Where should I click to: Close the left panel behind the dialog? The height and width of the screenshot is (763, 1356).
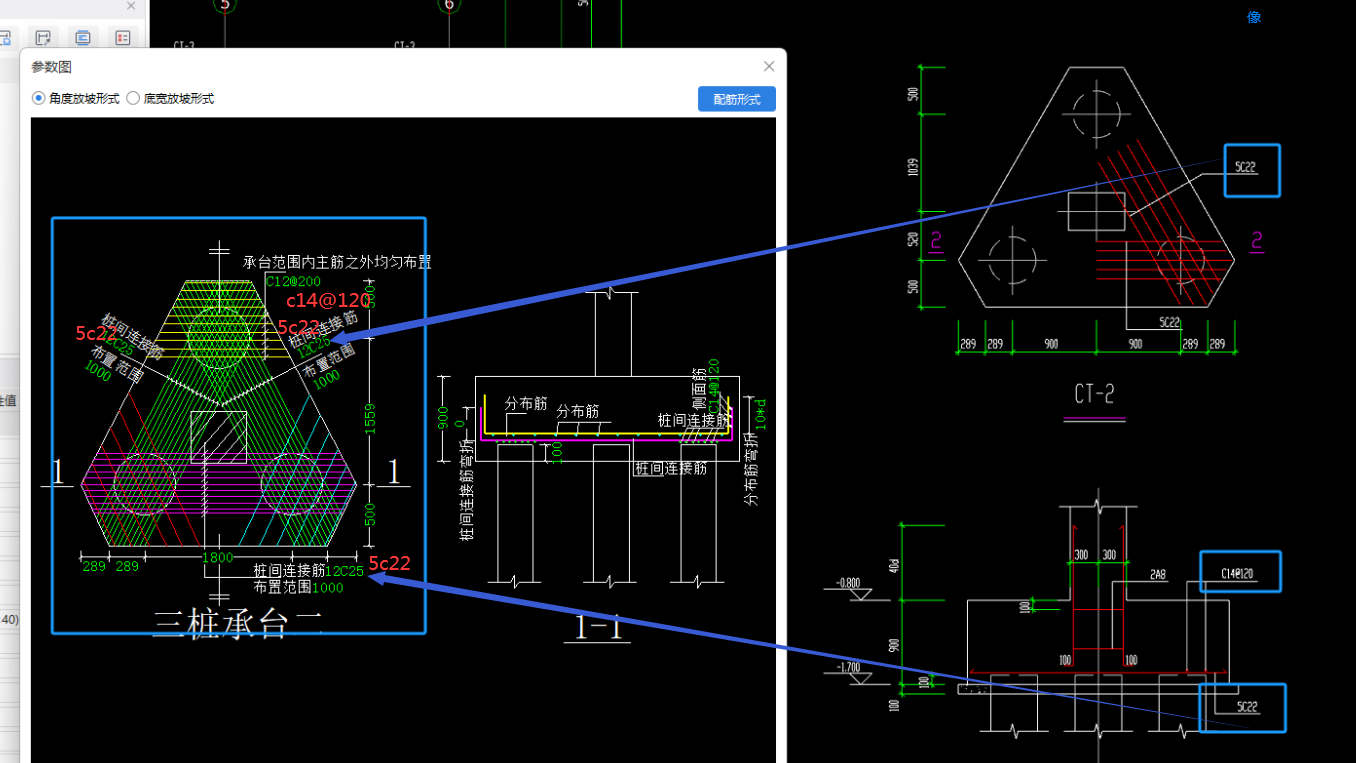[131, 6]
